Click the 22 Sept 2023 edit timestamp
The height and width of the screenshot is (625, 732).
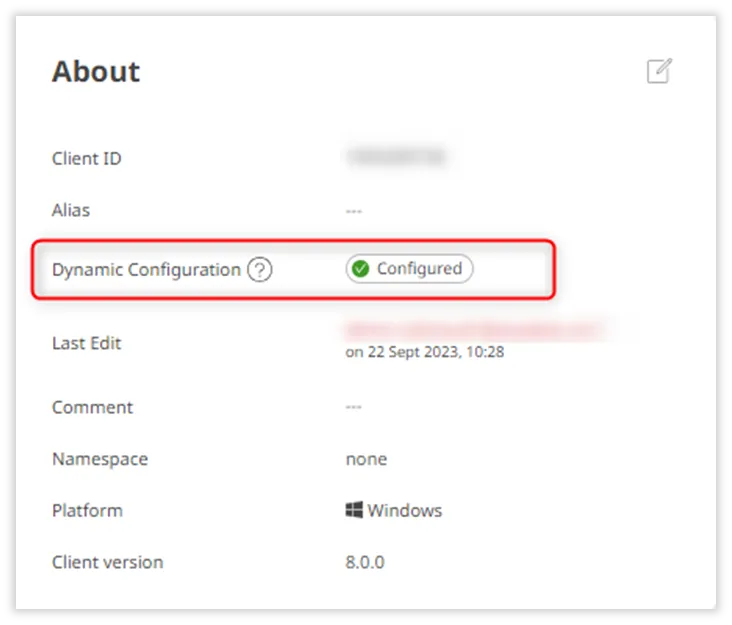pyautogui.click(x=424, y=352)
